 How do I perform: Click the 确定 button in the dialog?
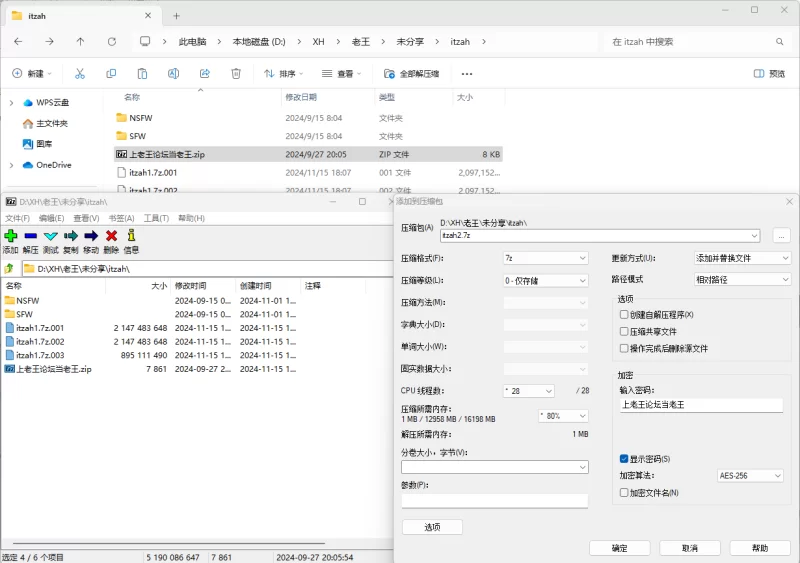[619, 548]
